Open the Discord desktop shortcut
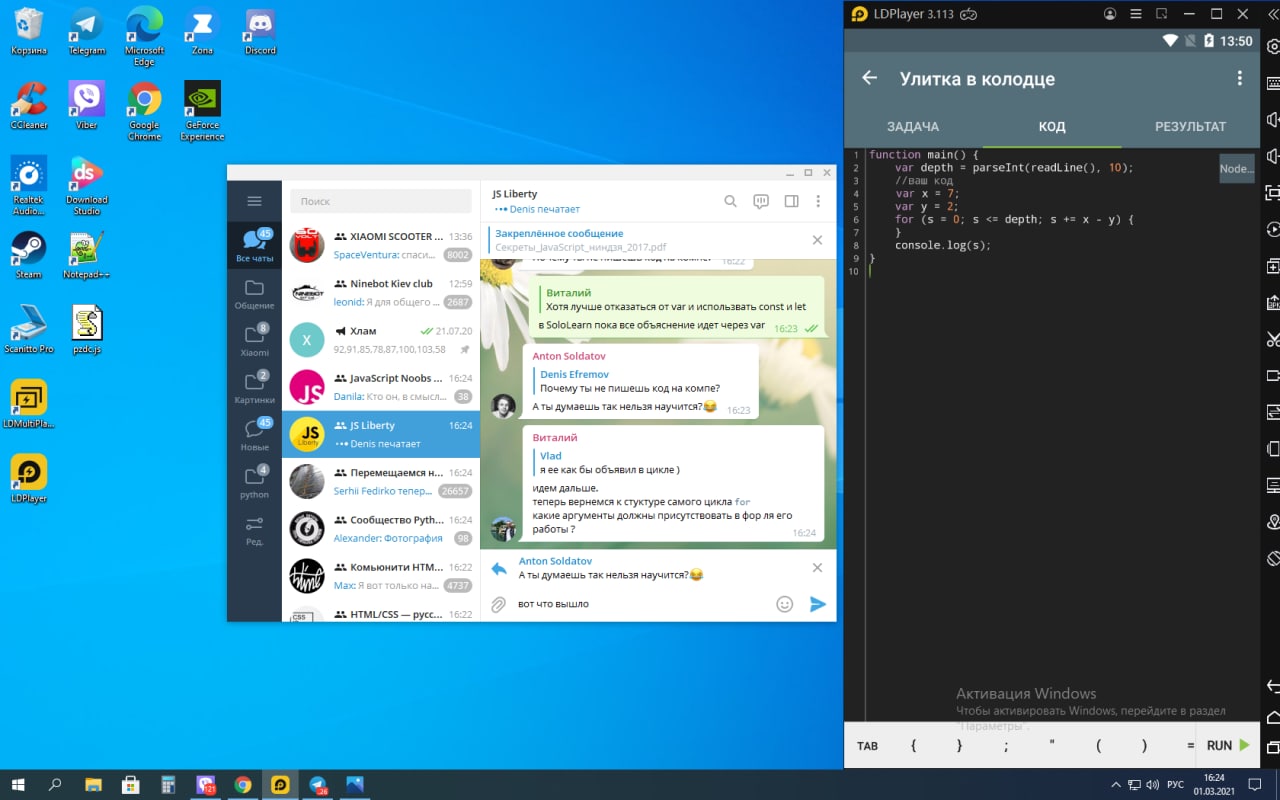 260,32
